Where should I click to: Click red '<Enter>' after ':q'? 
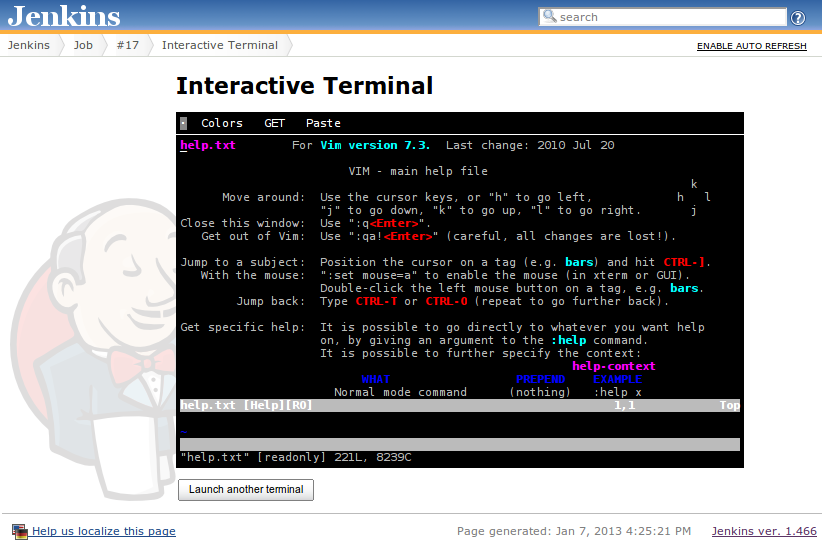point(394,223)
